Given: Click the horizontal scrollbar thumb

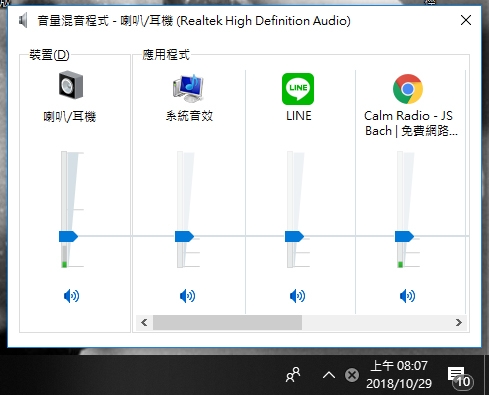Looking at the screenshot, I should (x=227, y=323).
